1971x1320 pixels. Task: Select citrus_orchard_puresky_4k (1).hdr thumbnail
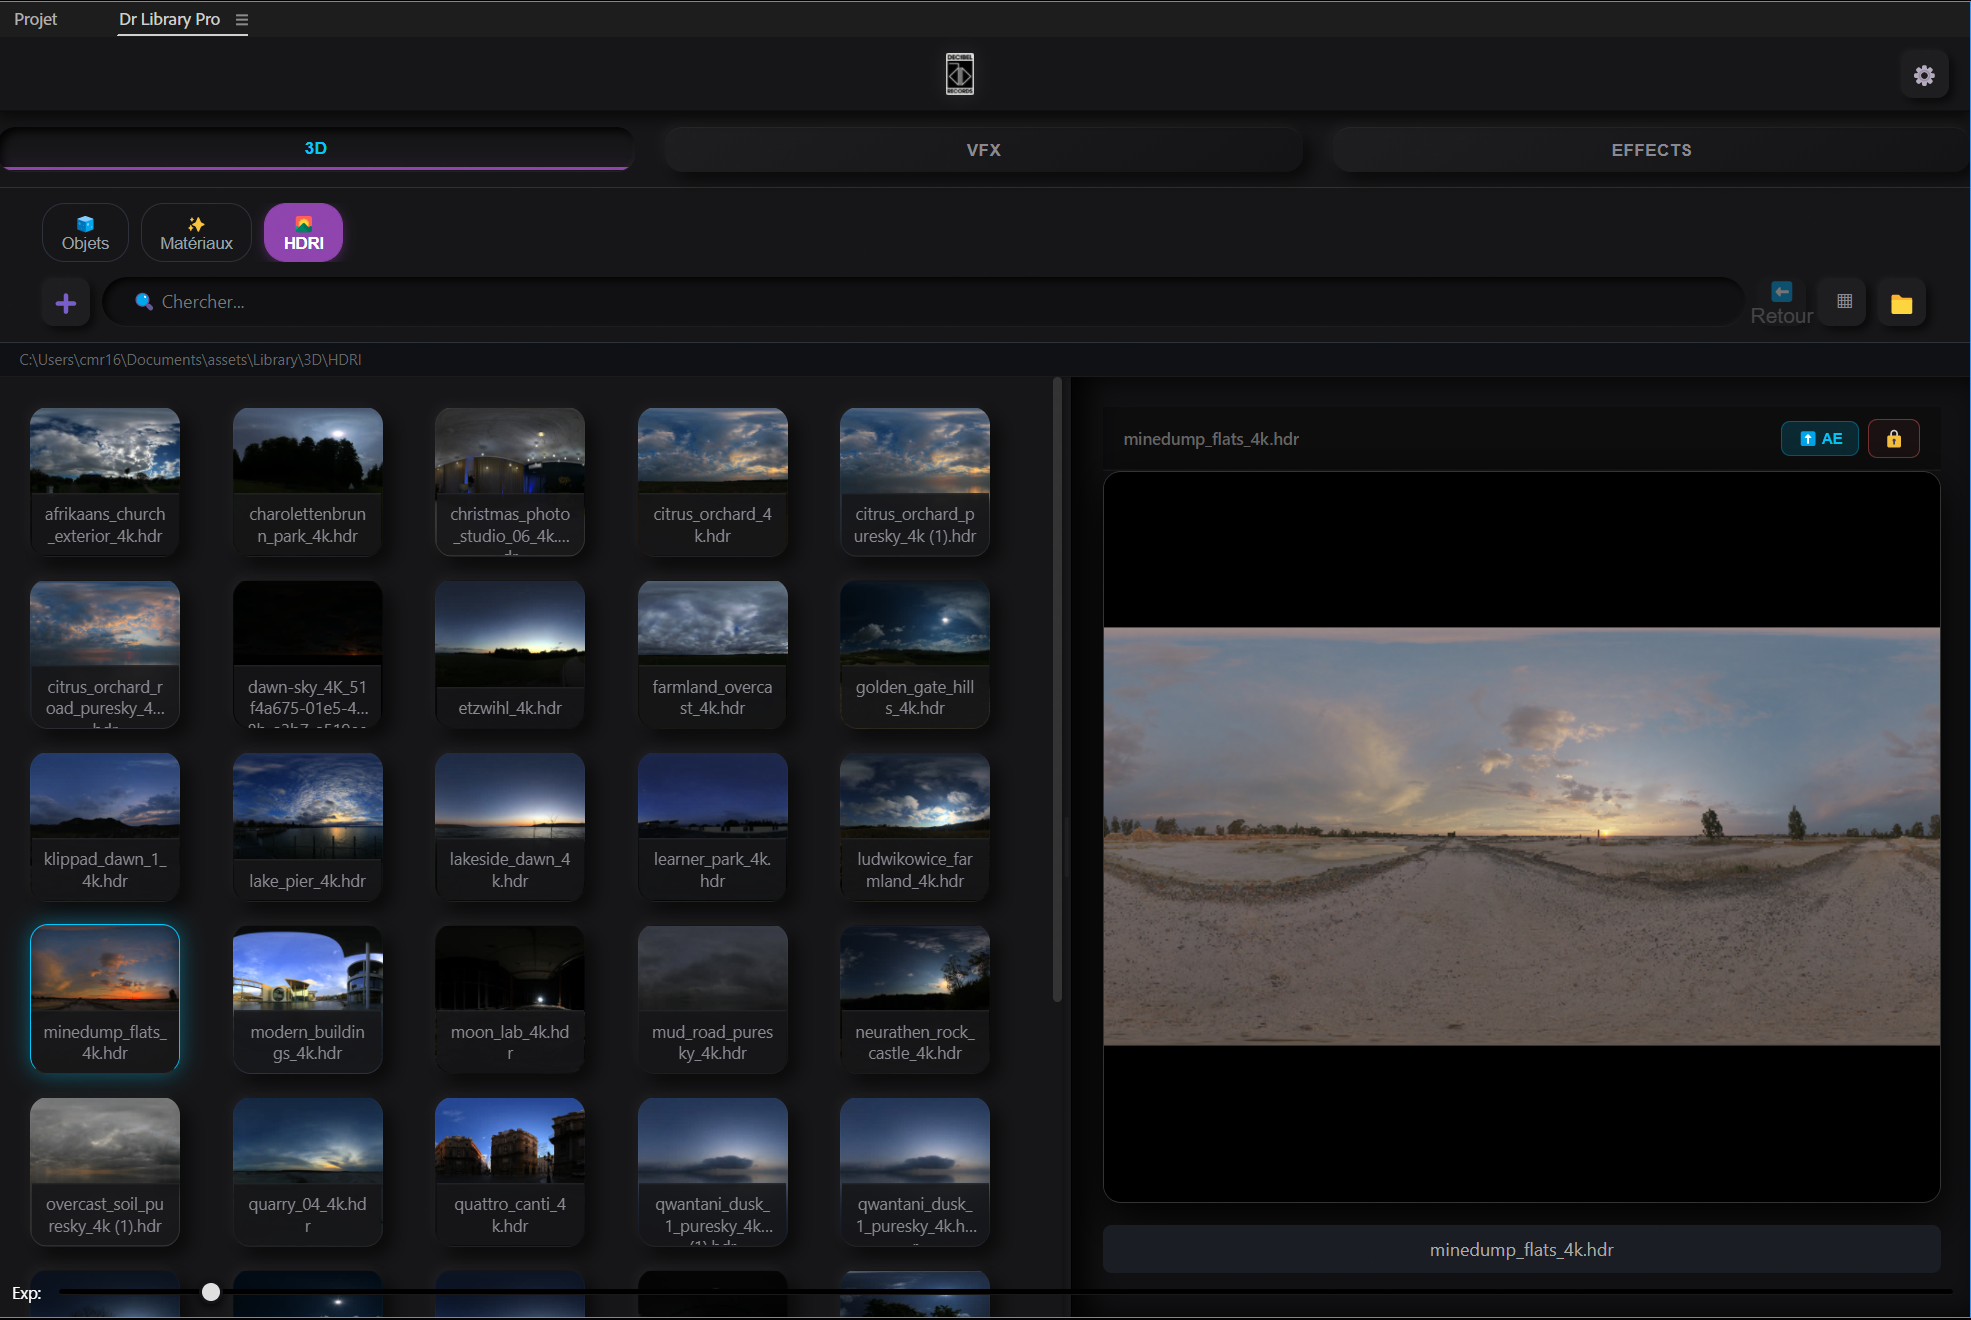click(x=915, y=481)
